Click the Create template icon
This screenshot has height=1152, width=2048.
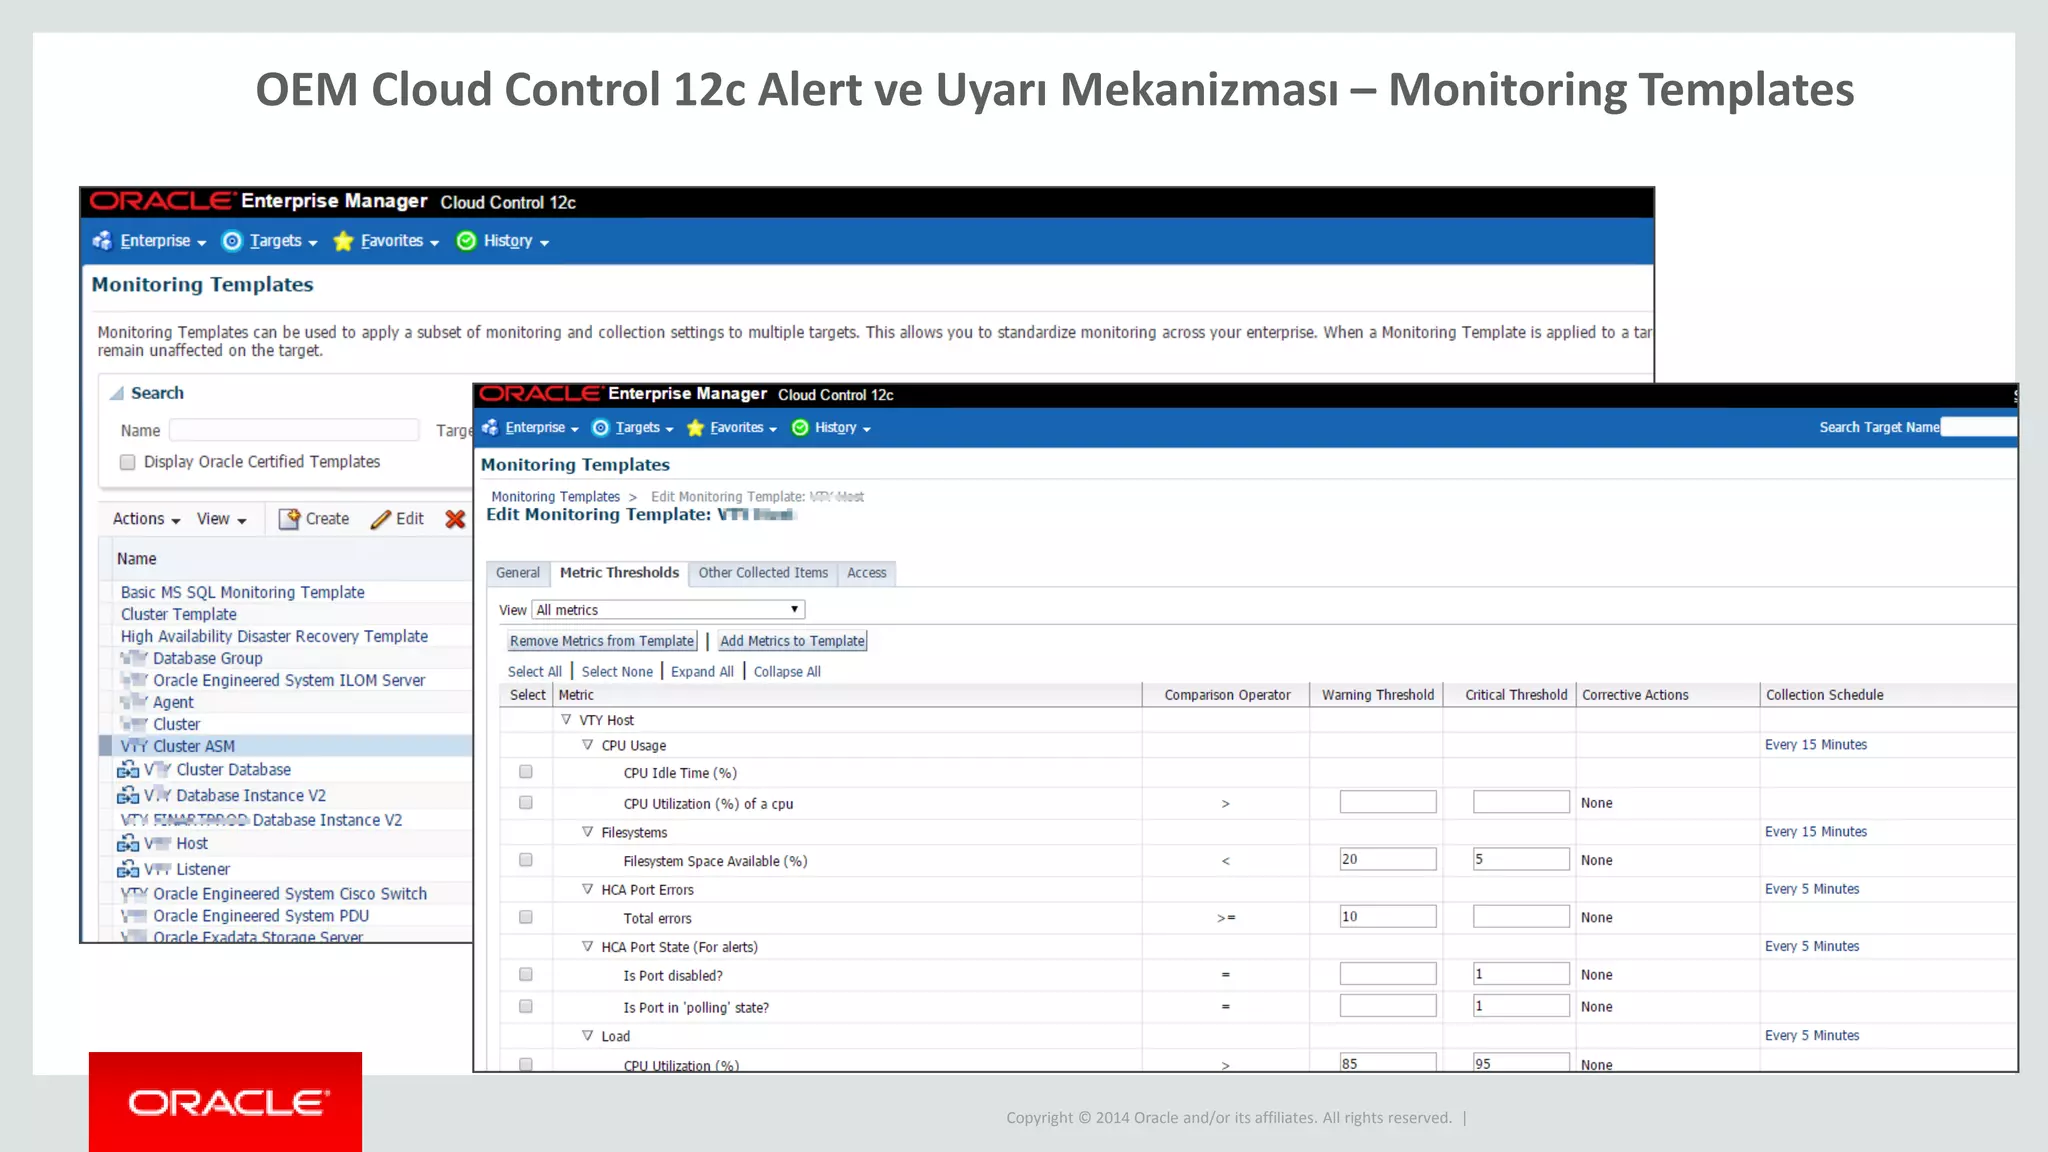coord(289,519)
